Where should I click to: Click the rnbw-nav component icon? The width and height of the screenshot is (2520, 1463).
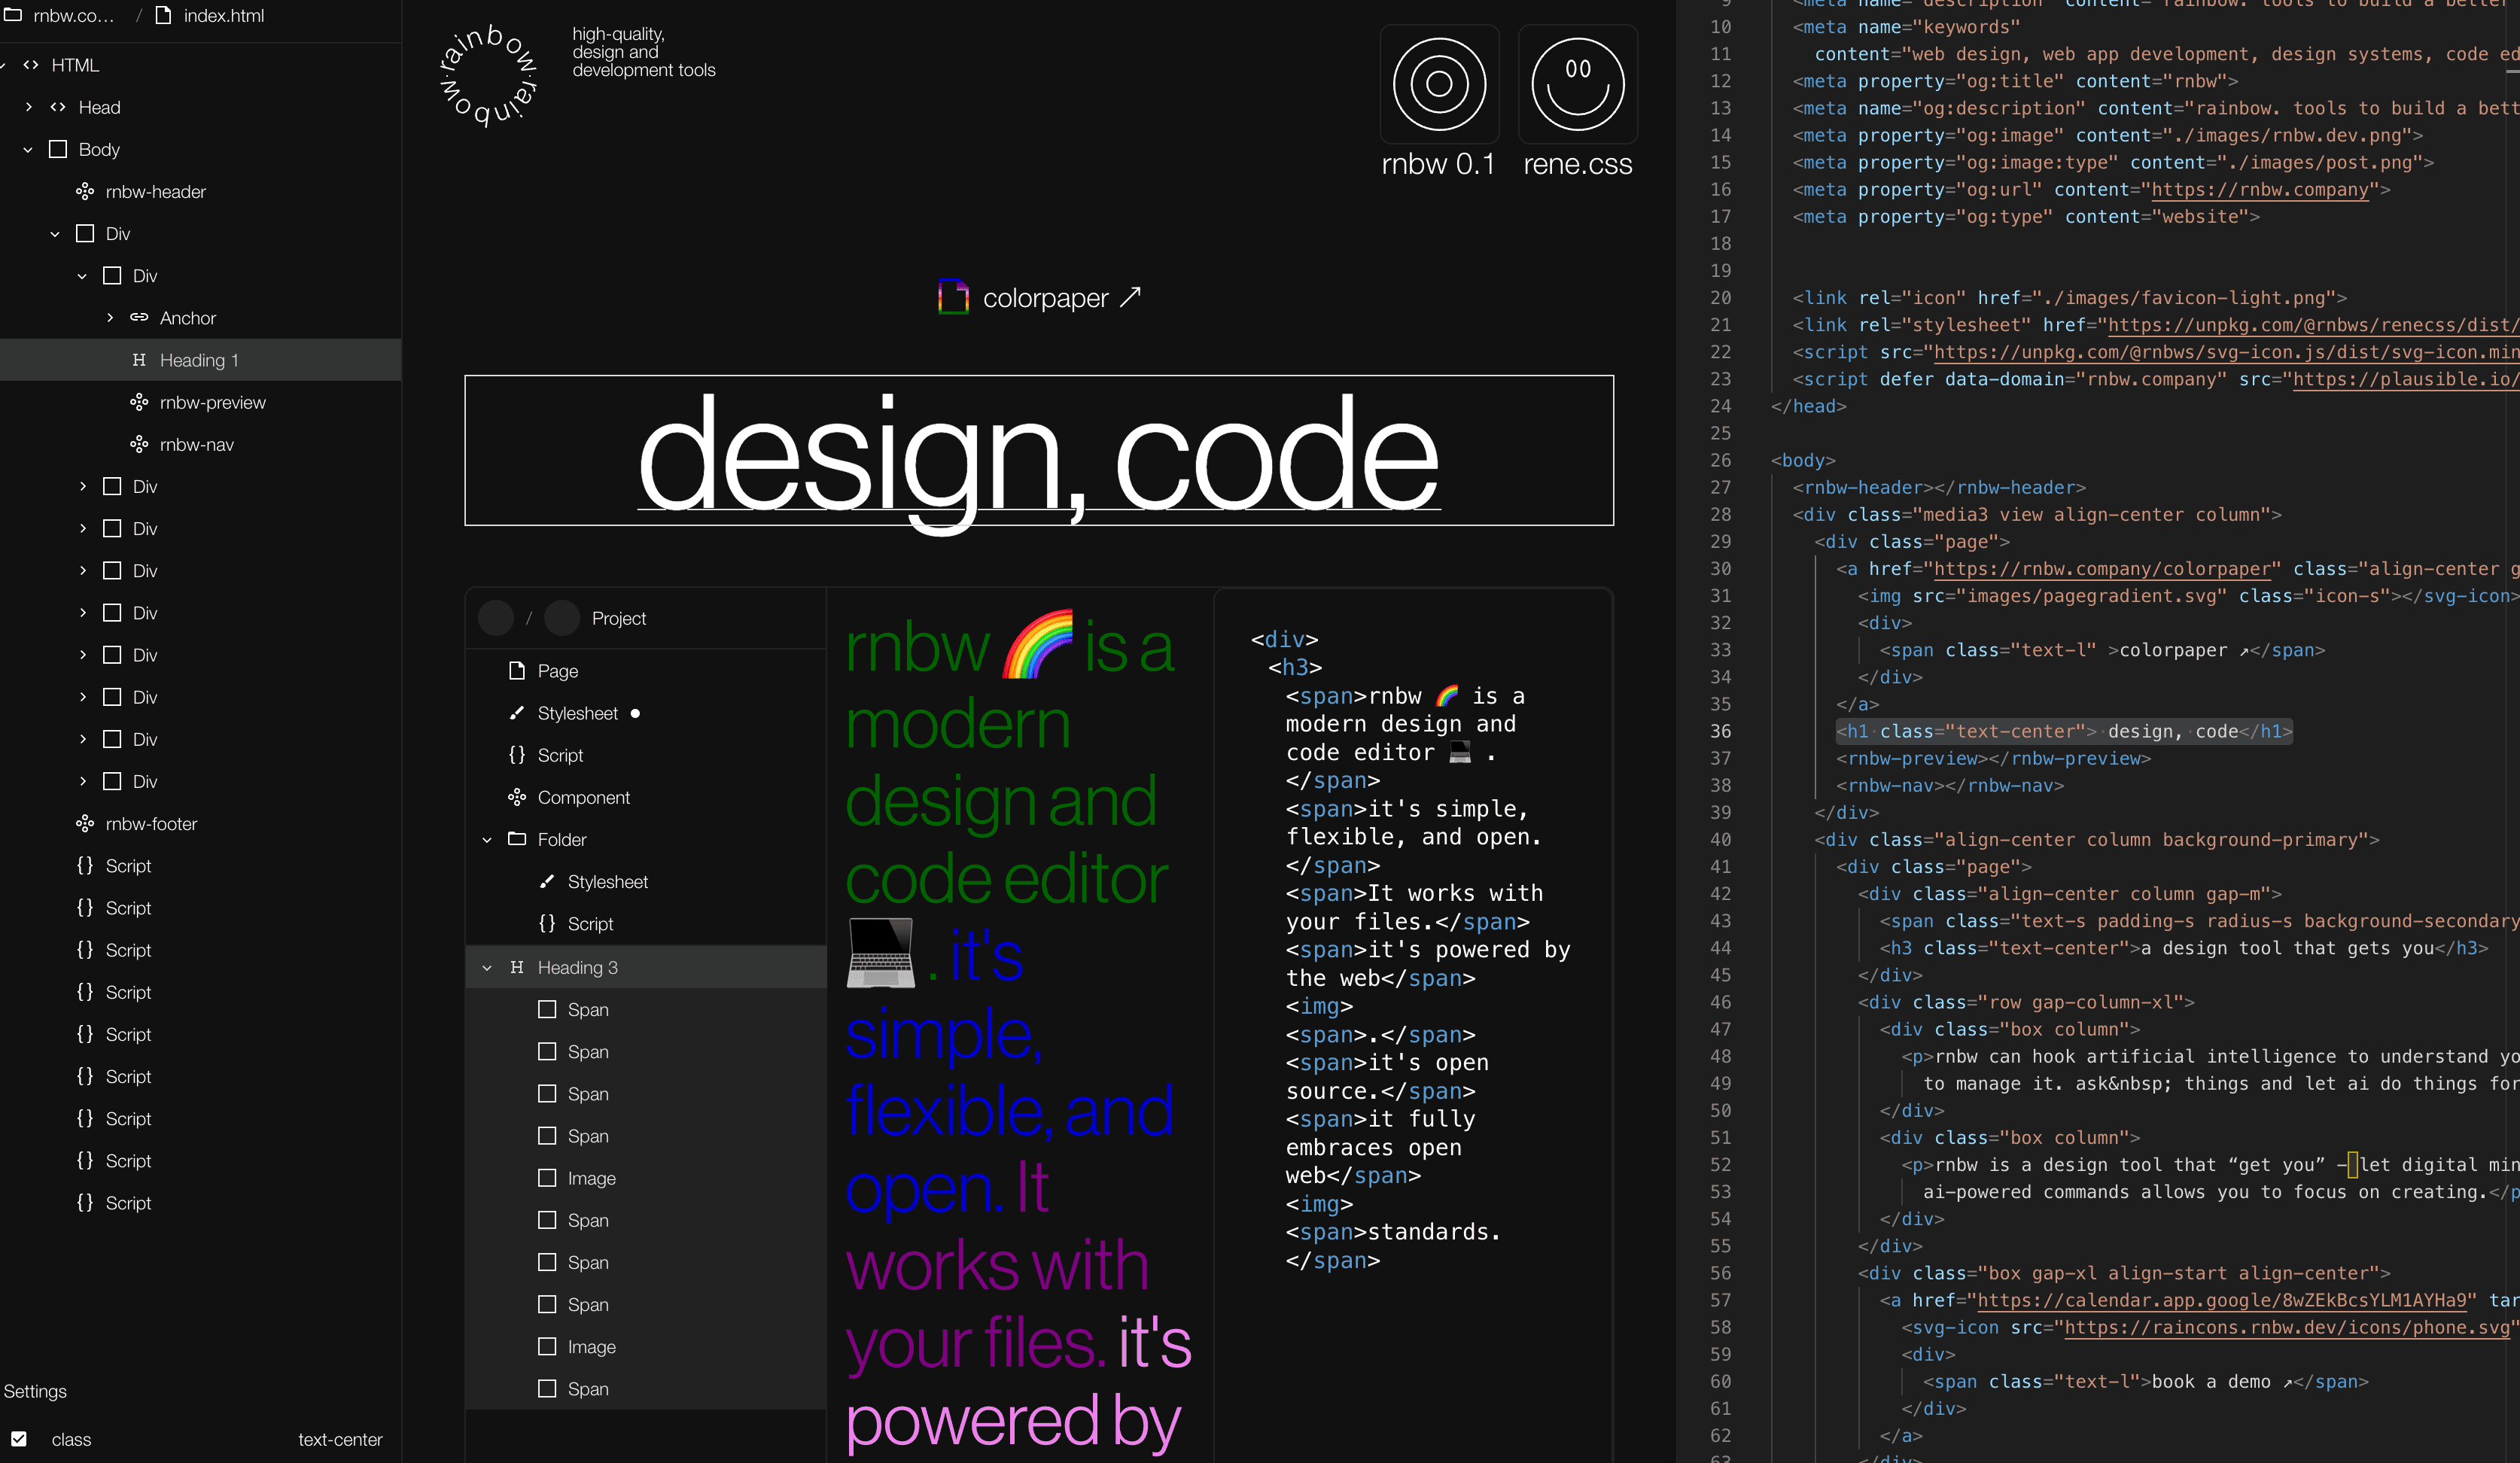click(x=138, y=444)
